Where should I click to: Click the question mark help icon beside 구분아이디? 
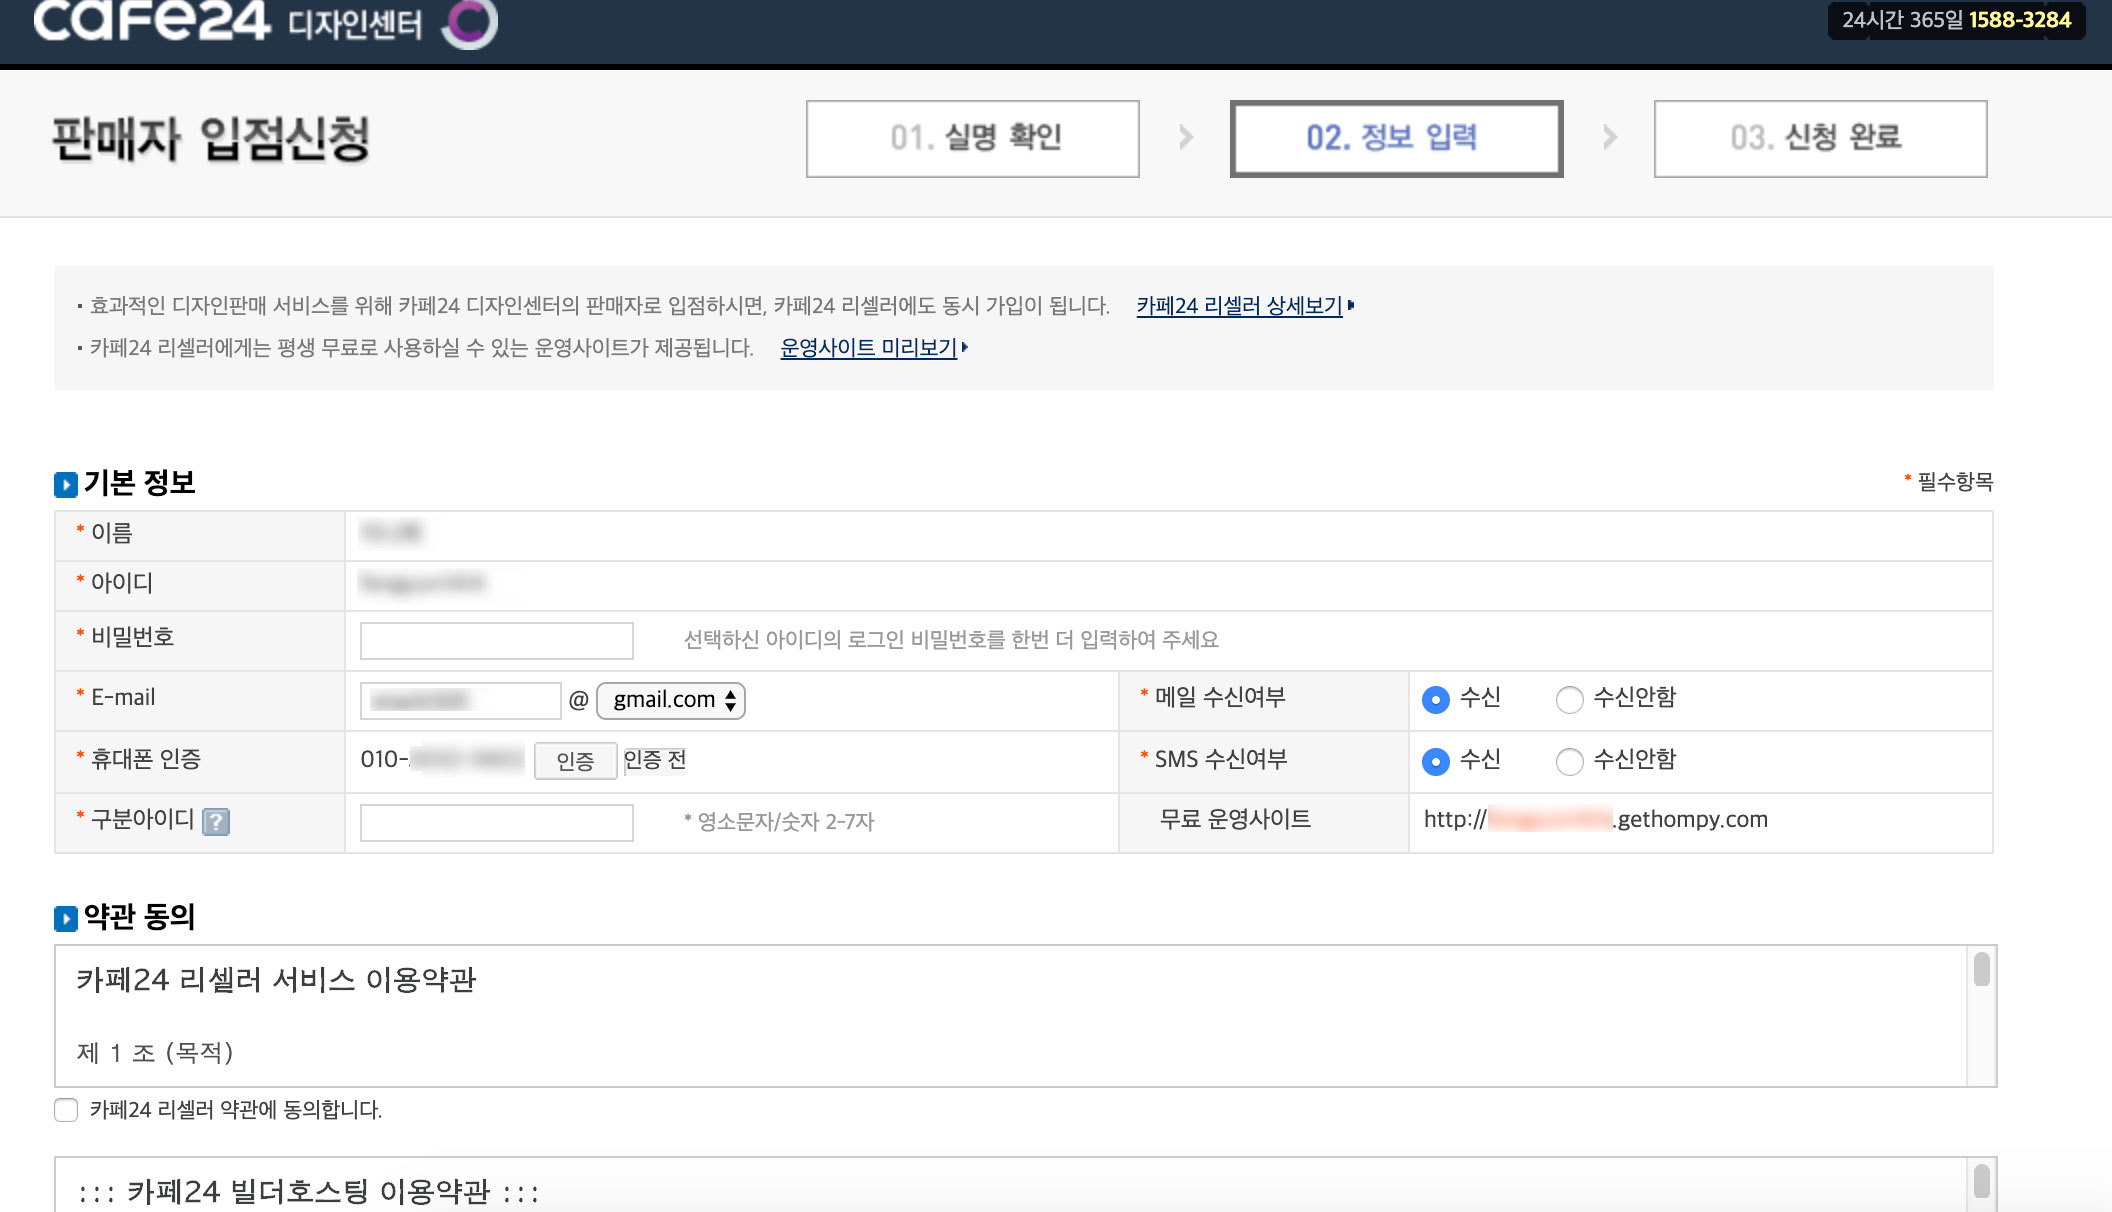(216, 822)
